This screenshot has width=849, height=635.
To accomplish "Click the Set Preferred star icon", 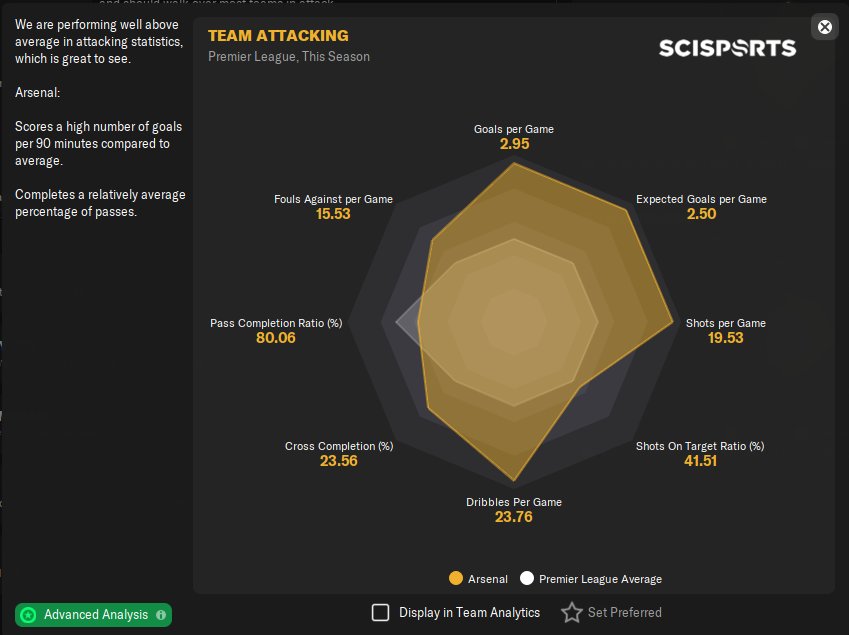I will coord(571,612).
